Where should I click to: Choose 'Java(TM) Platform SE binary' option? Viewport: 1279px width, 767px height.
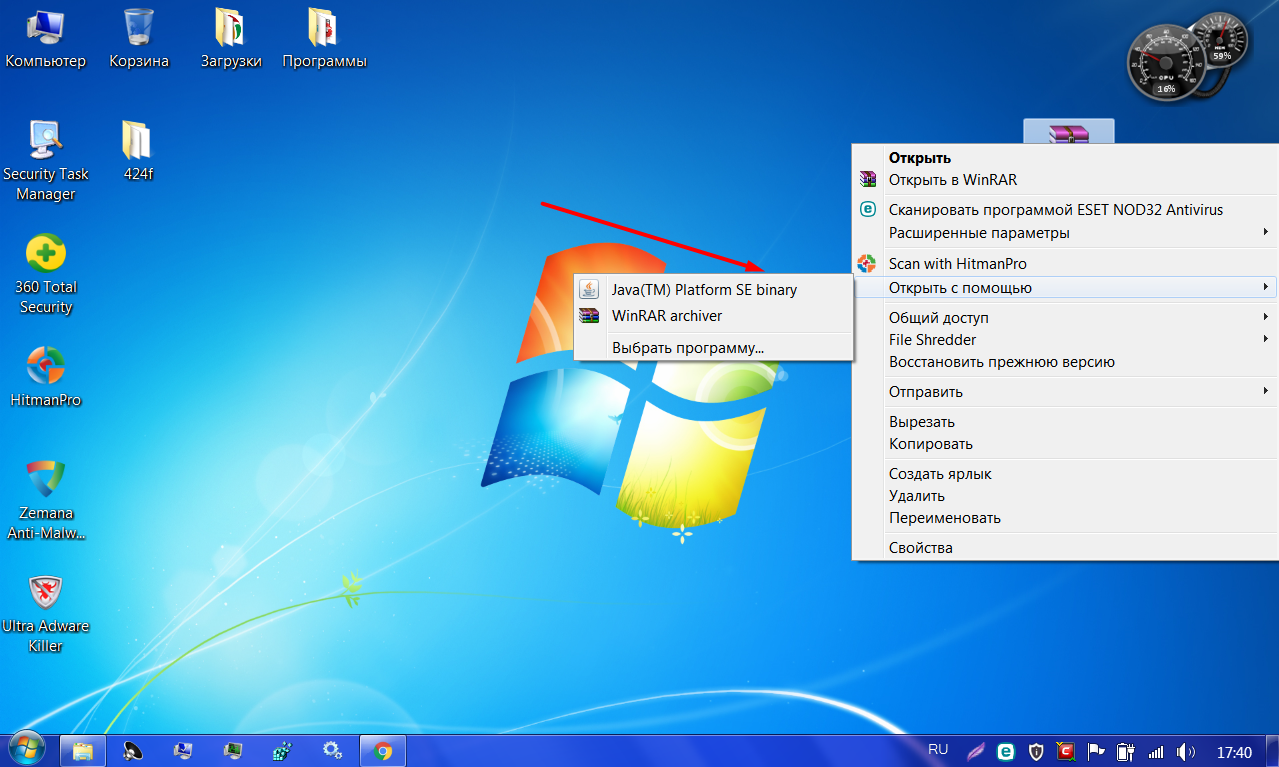pos(704,290)
